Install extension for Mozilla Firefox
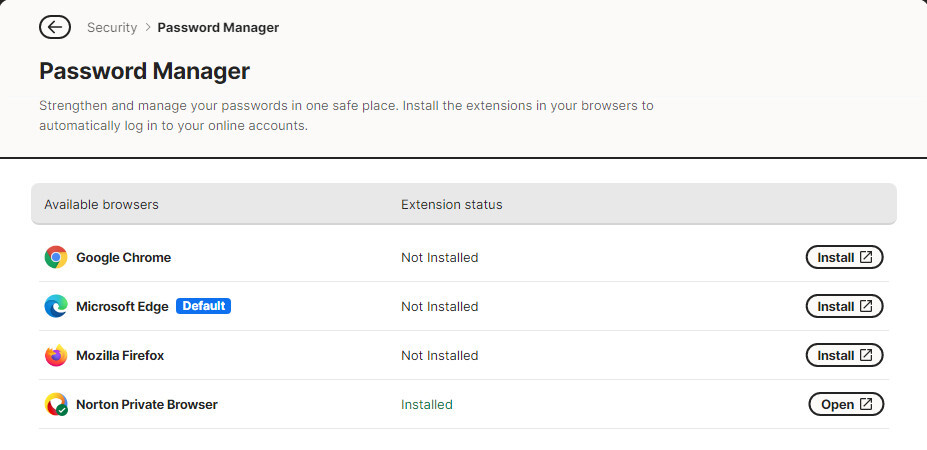The width and height of the screenshot is (927, 450). (x=844, y=355)
